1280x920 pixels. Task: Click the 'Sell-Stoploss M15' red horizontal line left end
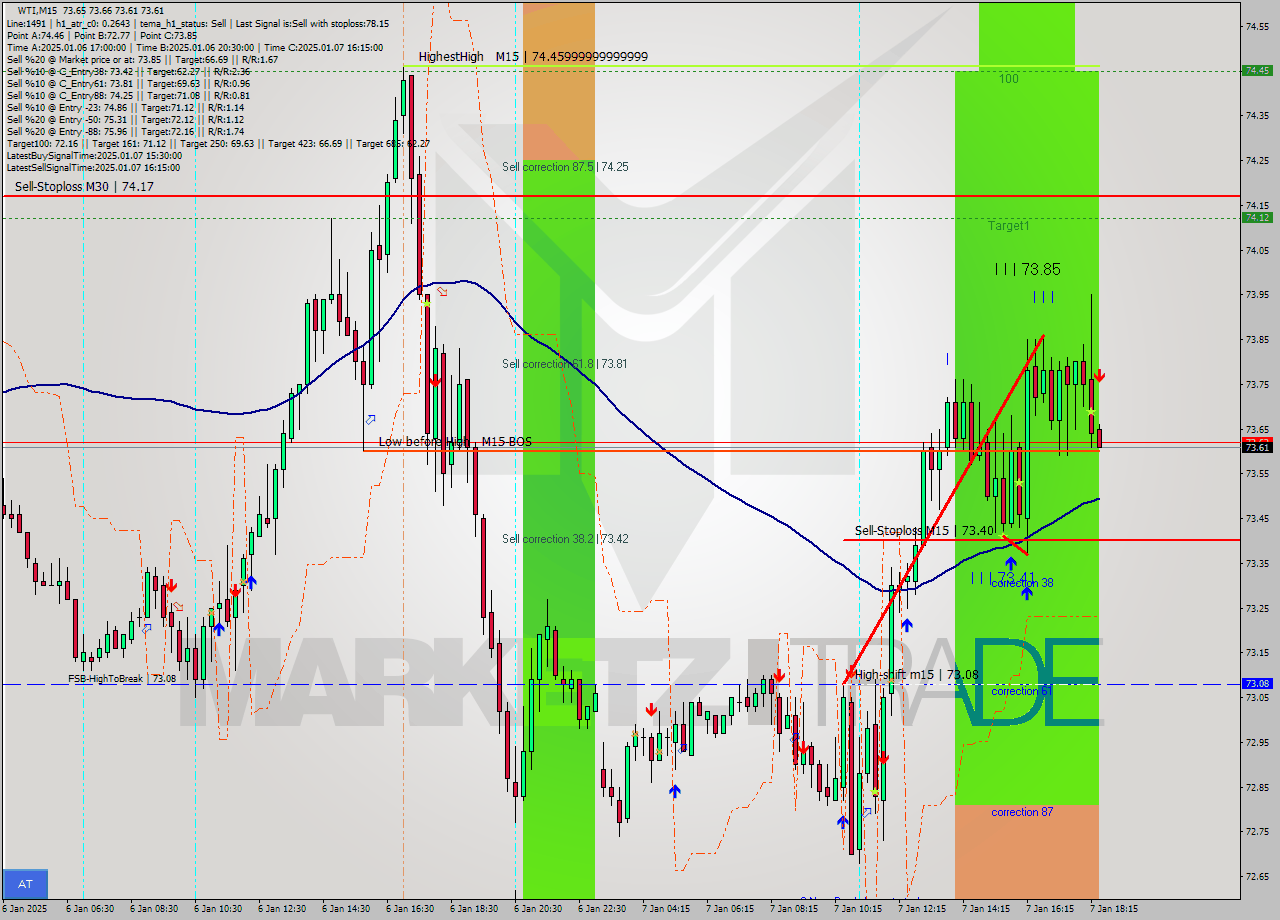(x=847, y=540)
